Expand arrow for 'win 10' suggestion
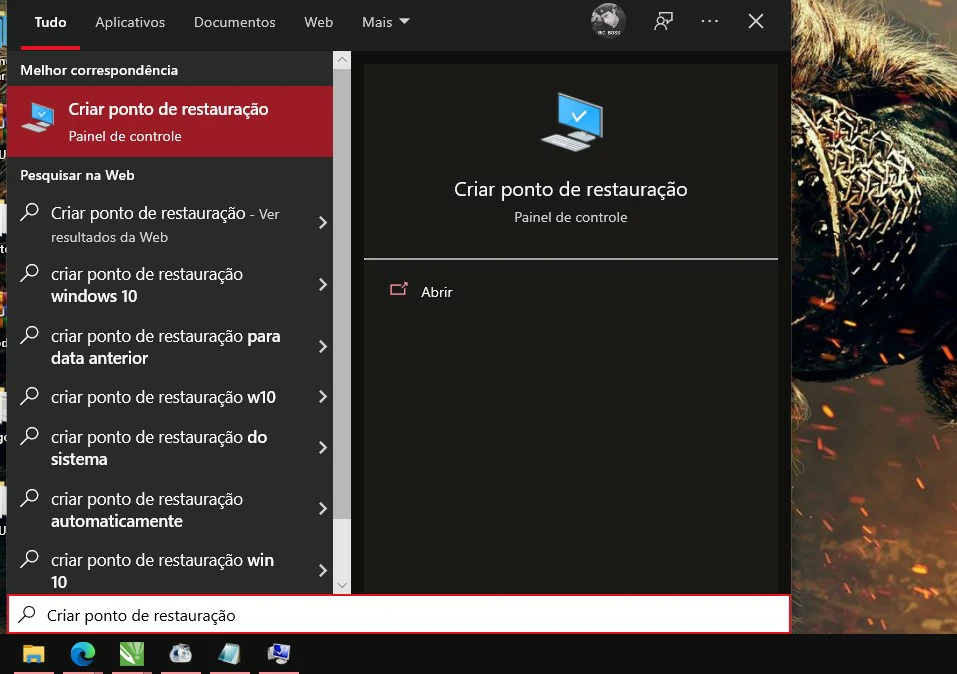 click(323, 571)
